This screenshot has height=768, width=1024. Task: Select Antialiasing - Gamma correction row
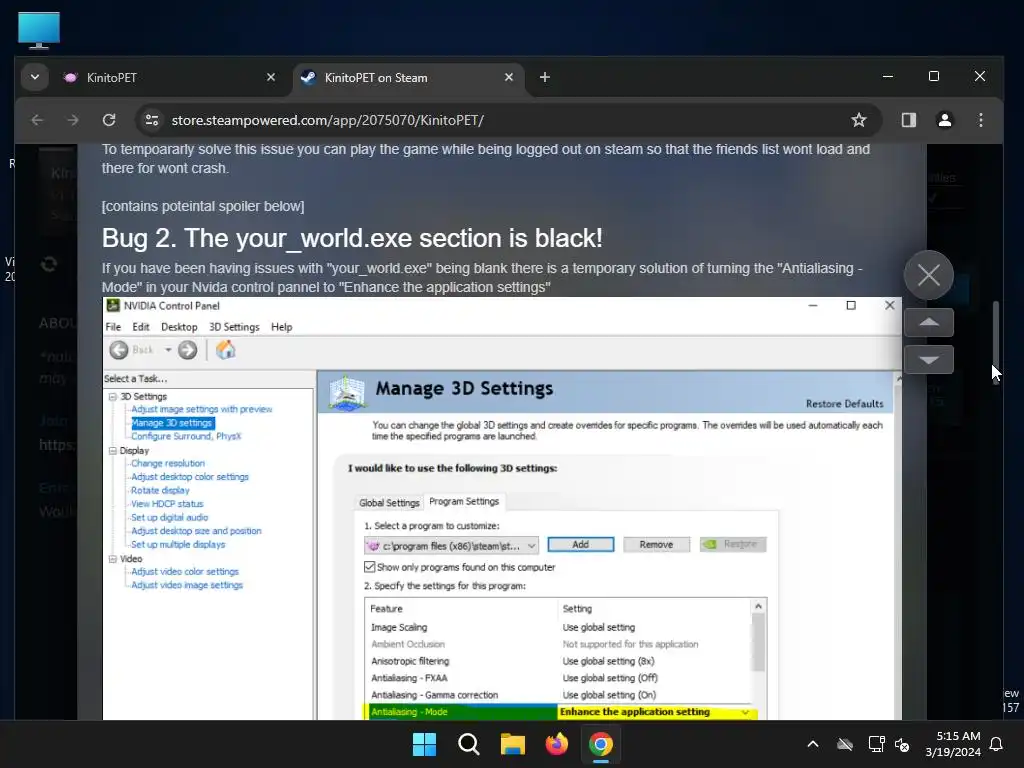click(560, 696)
